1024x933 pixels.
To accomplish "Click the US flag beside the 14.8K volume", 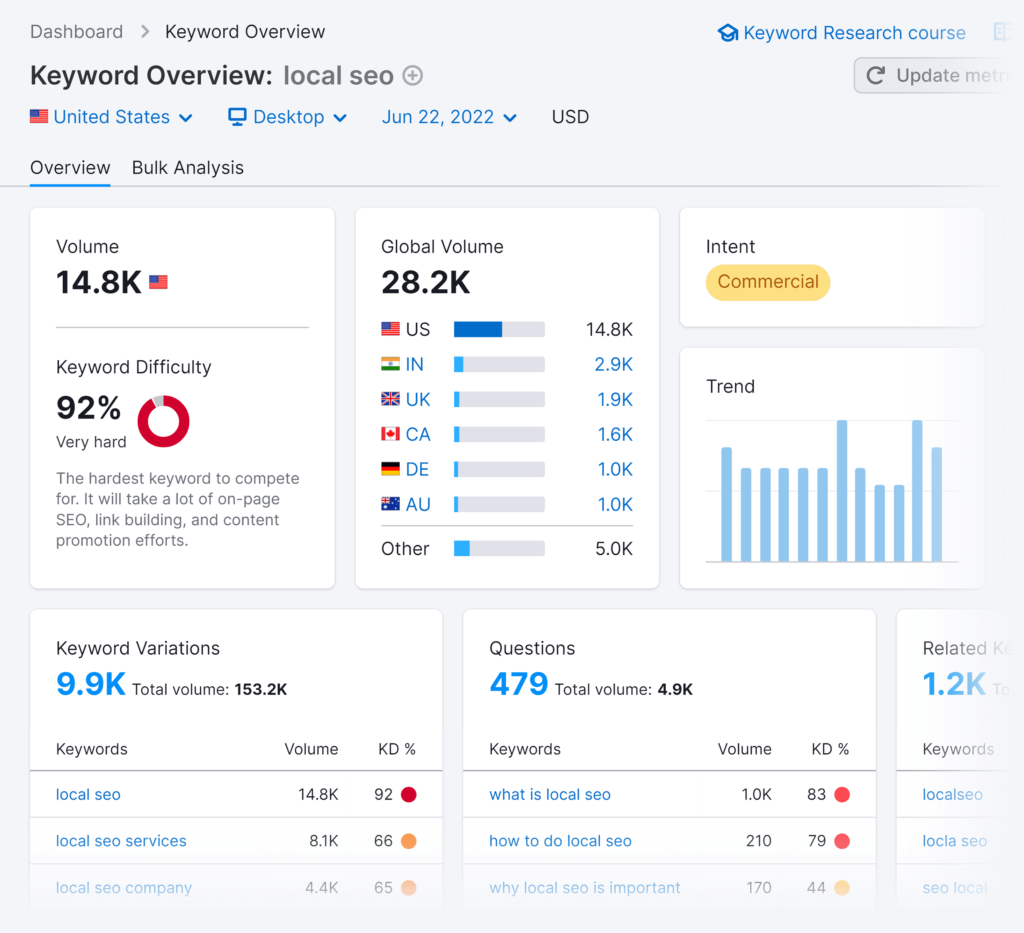I will pyautogui.click(x=158, y=282).
